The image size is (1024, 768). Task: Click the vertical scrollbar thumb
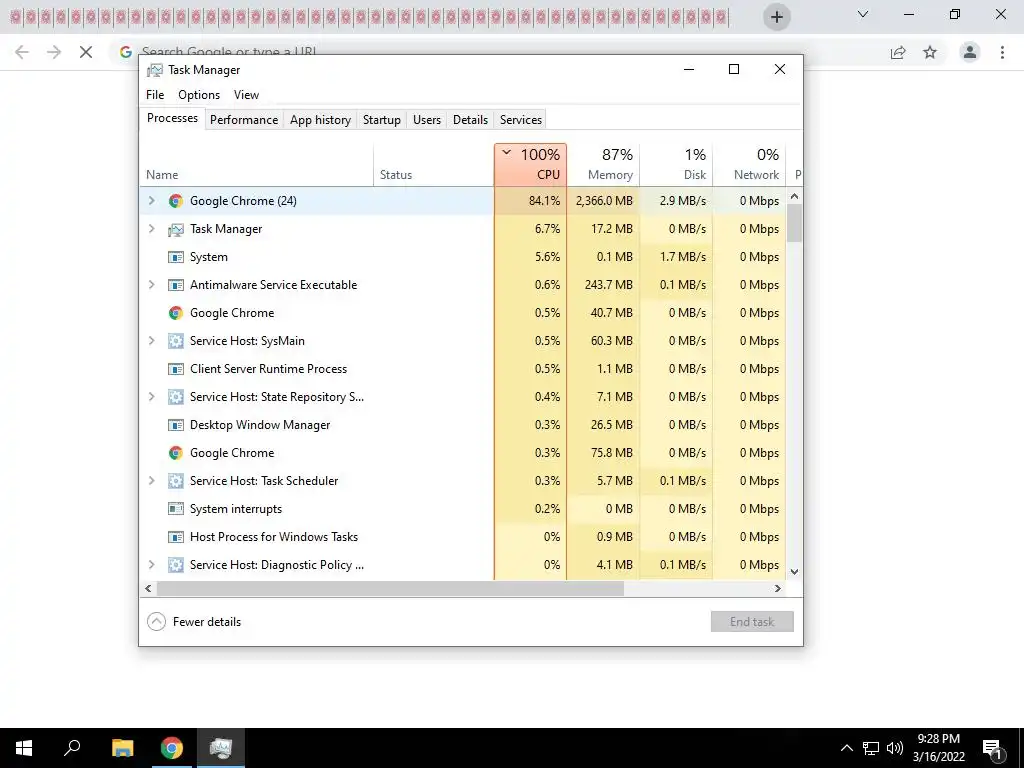point(794,223)
